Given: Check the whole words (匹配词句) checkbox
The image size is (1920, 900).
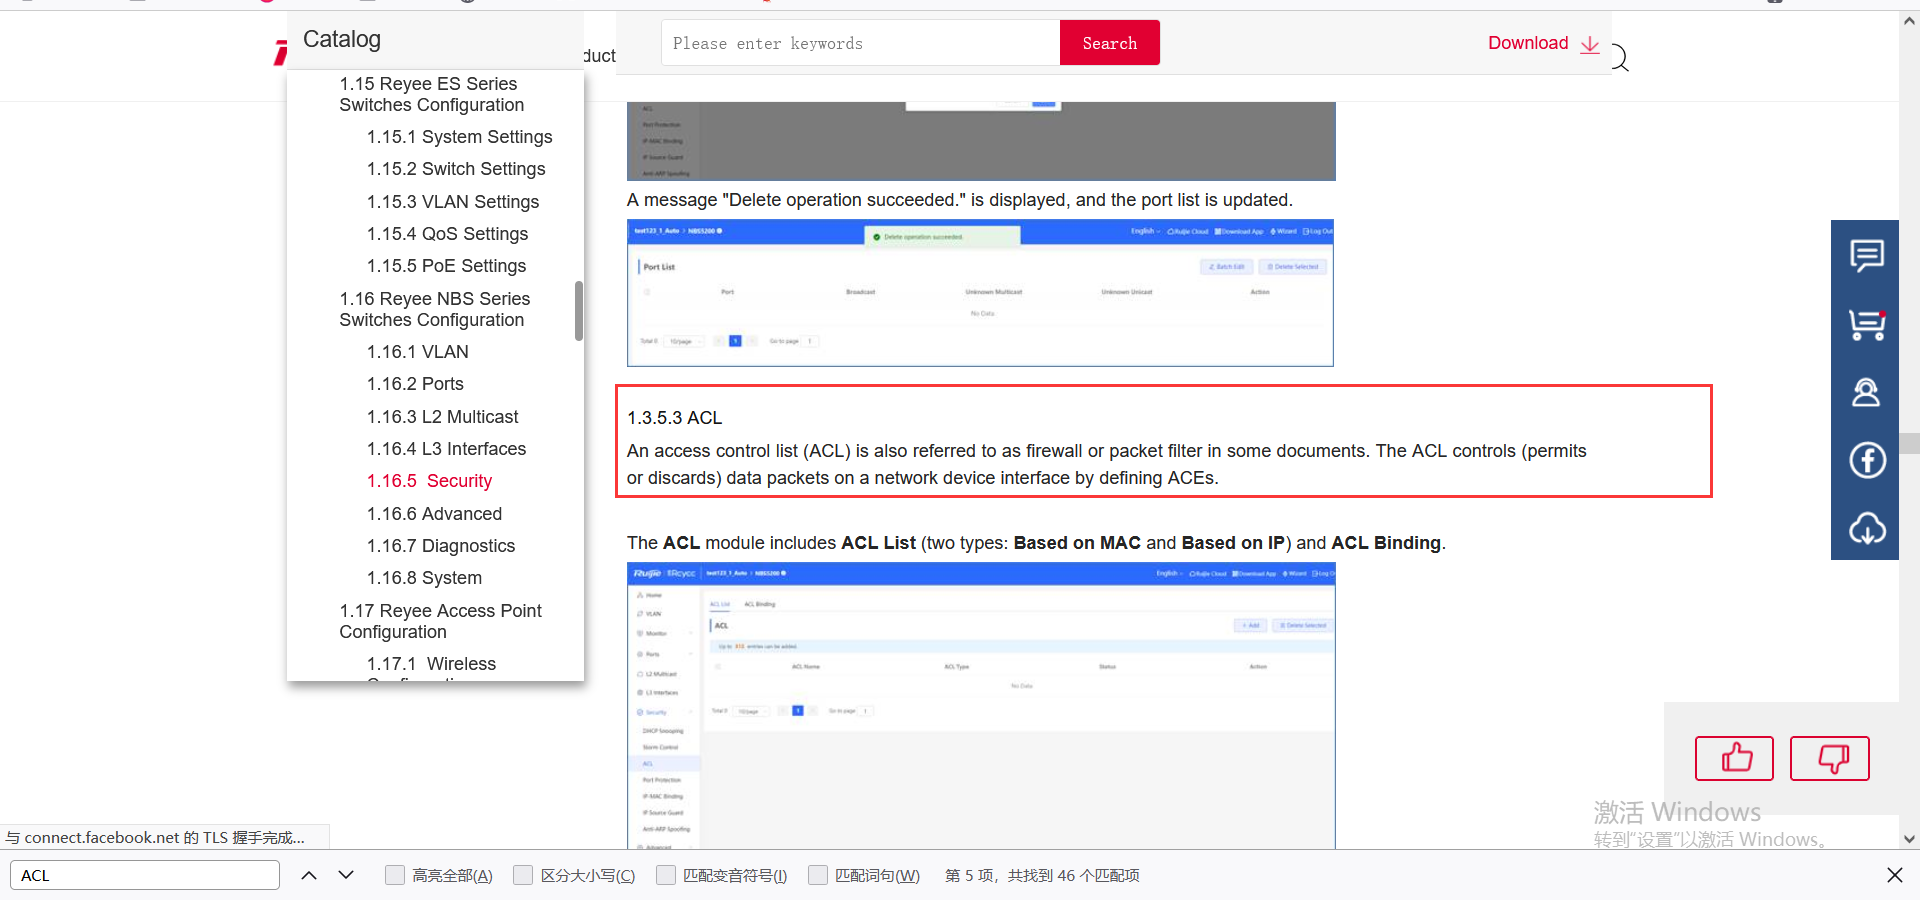Looking at the screenshot, I should 818,875.
